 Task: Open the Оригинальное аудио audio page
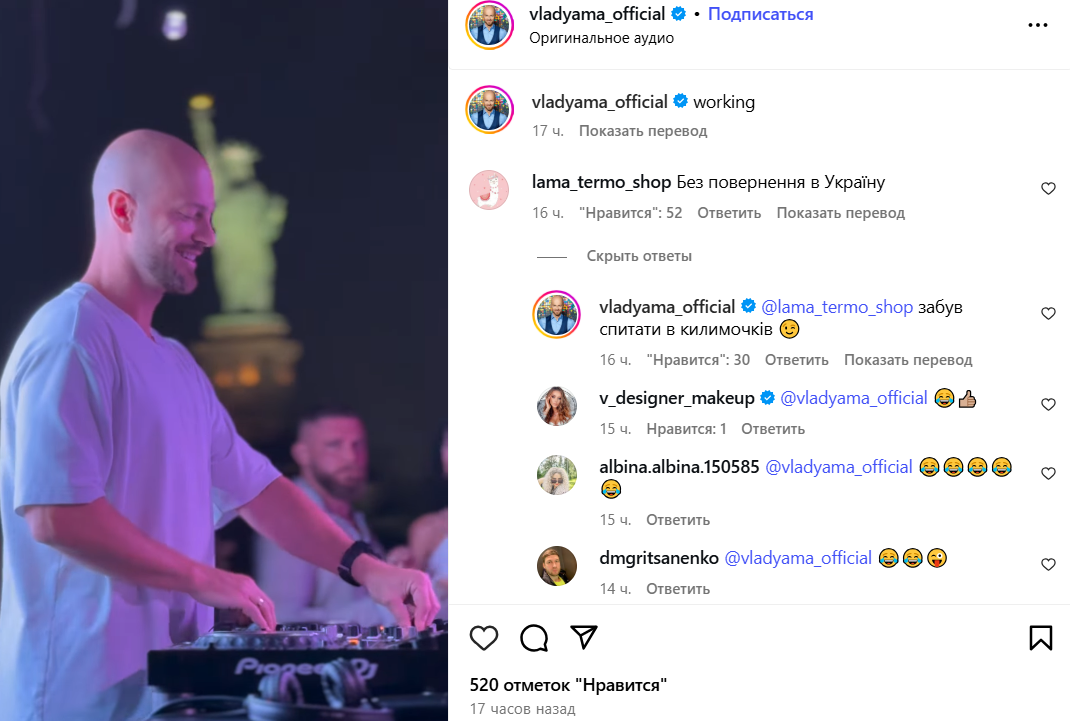[601, 38]
